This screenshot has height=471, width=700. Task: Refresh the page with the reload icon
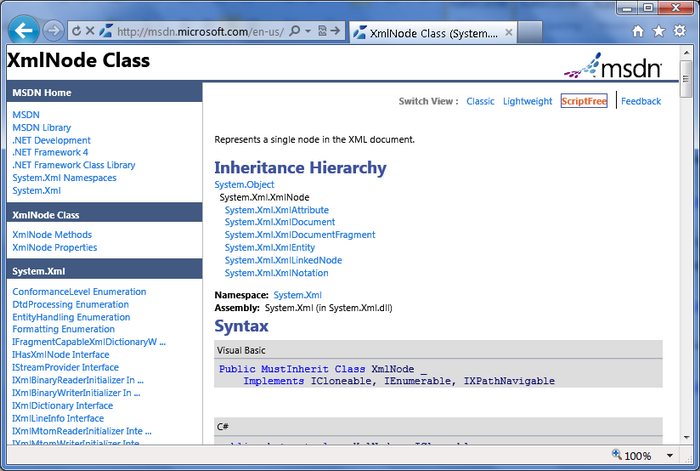coord(76,31)
